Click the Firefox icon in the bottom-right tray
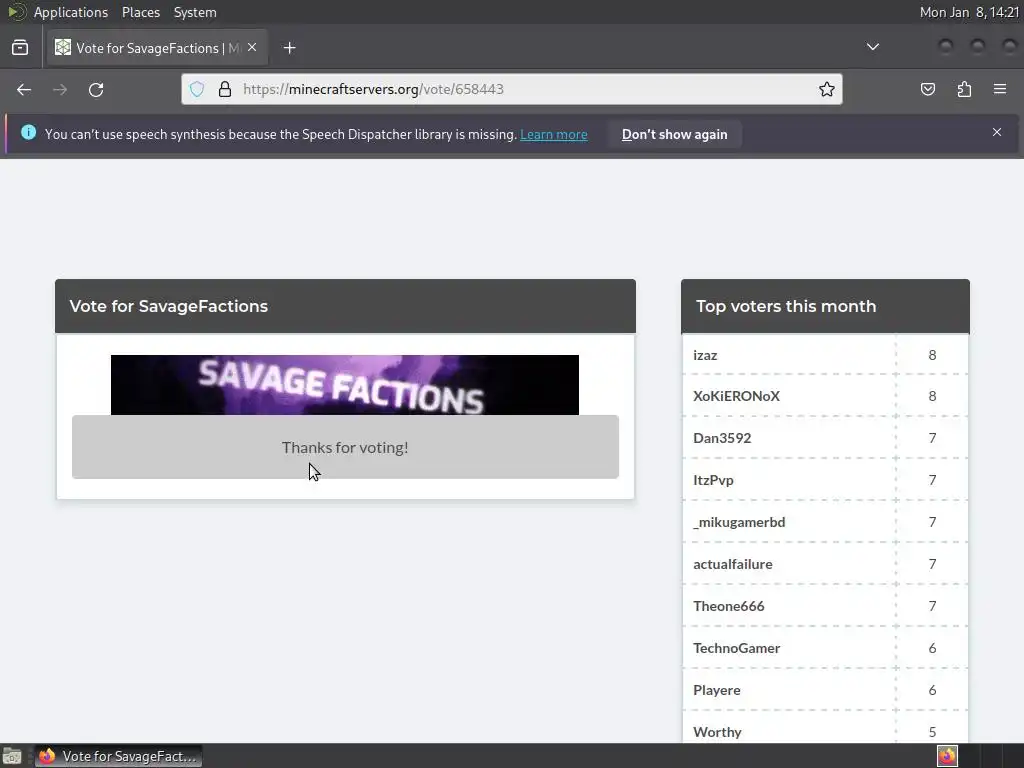The image size is (1024, 768). pyautogui.click(x=947, y=756)
